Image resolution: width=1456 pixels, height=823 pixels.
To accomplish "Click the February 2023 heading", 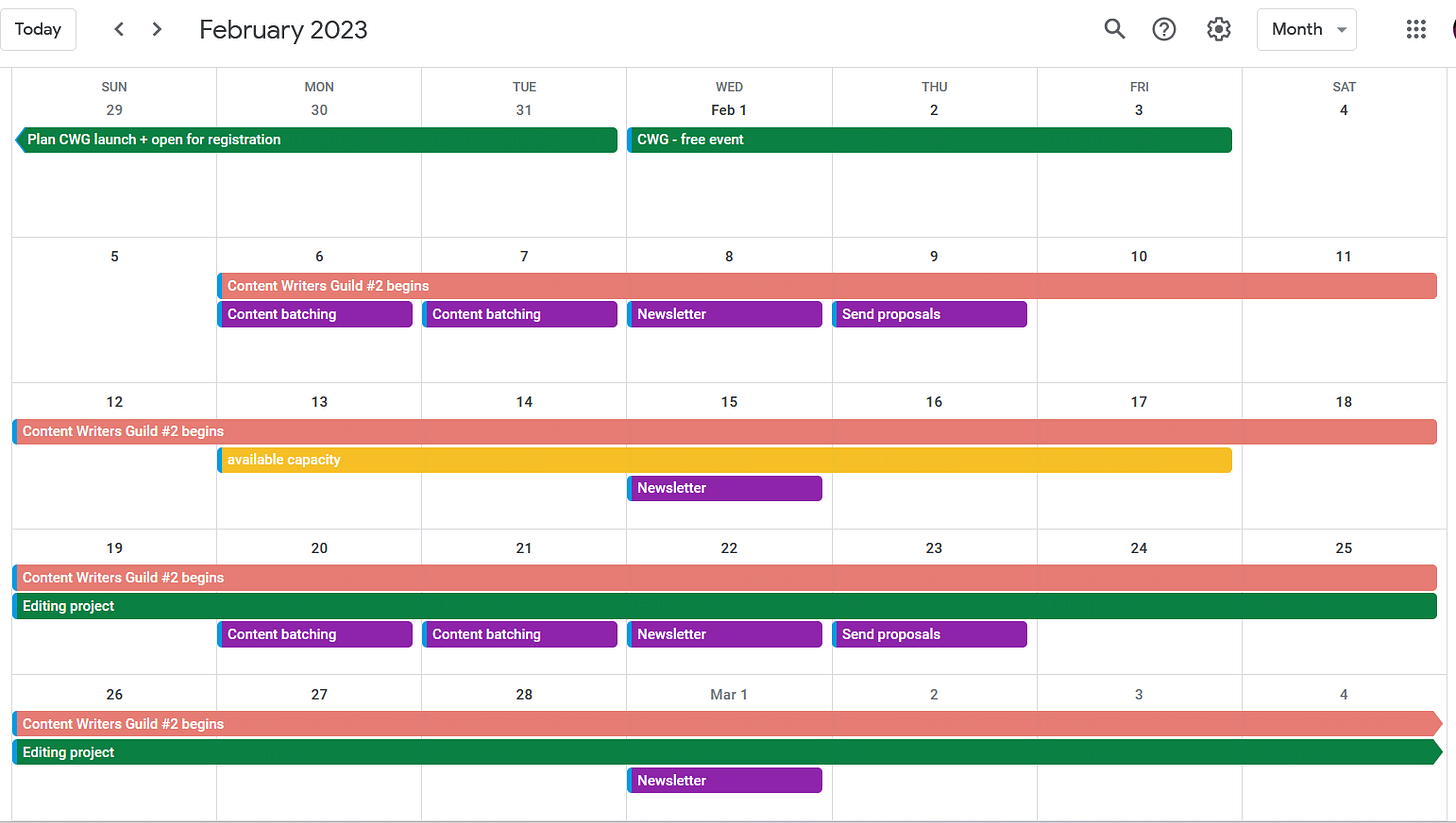I will coord(284,29).
